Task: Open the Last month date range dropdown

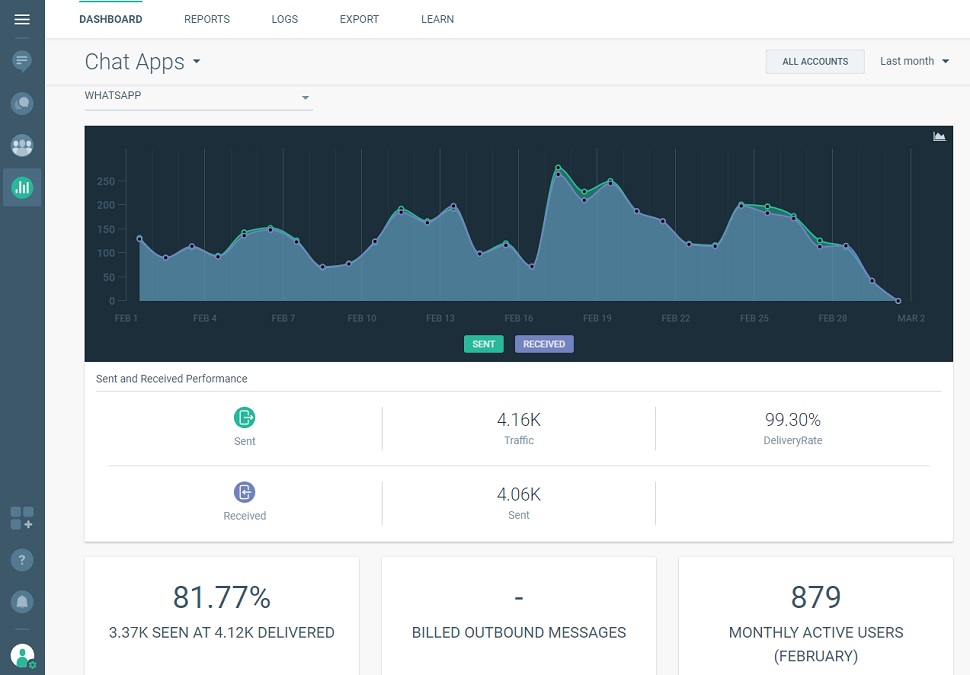Action: pos(914,61)
